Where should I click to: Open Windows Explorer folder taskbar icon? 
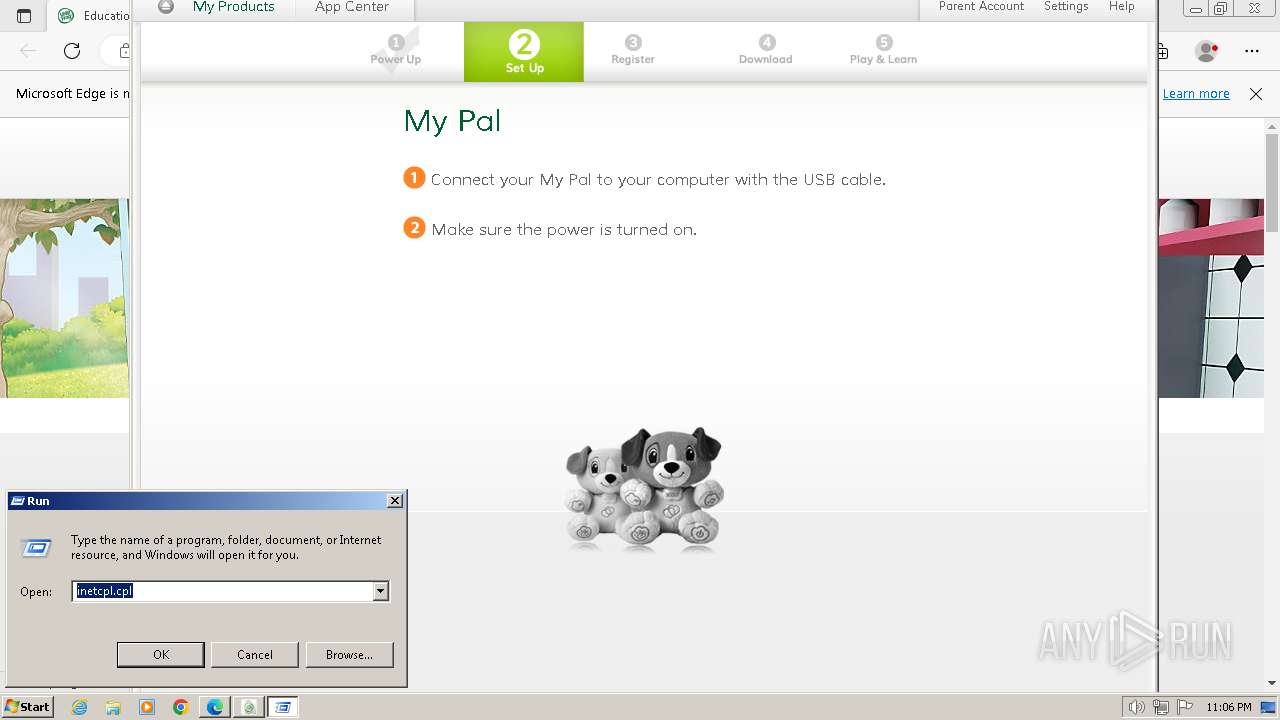click(113, 707)
